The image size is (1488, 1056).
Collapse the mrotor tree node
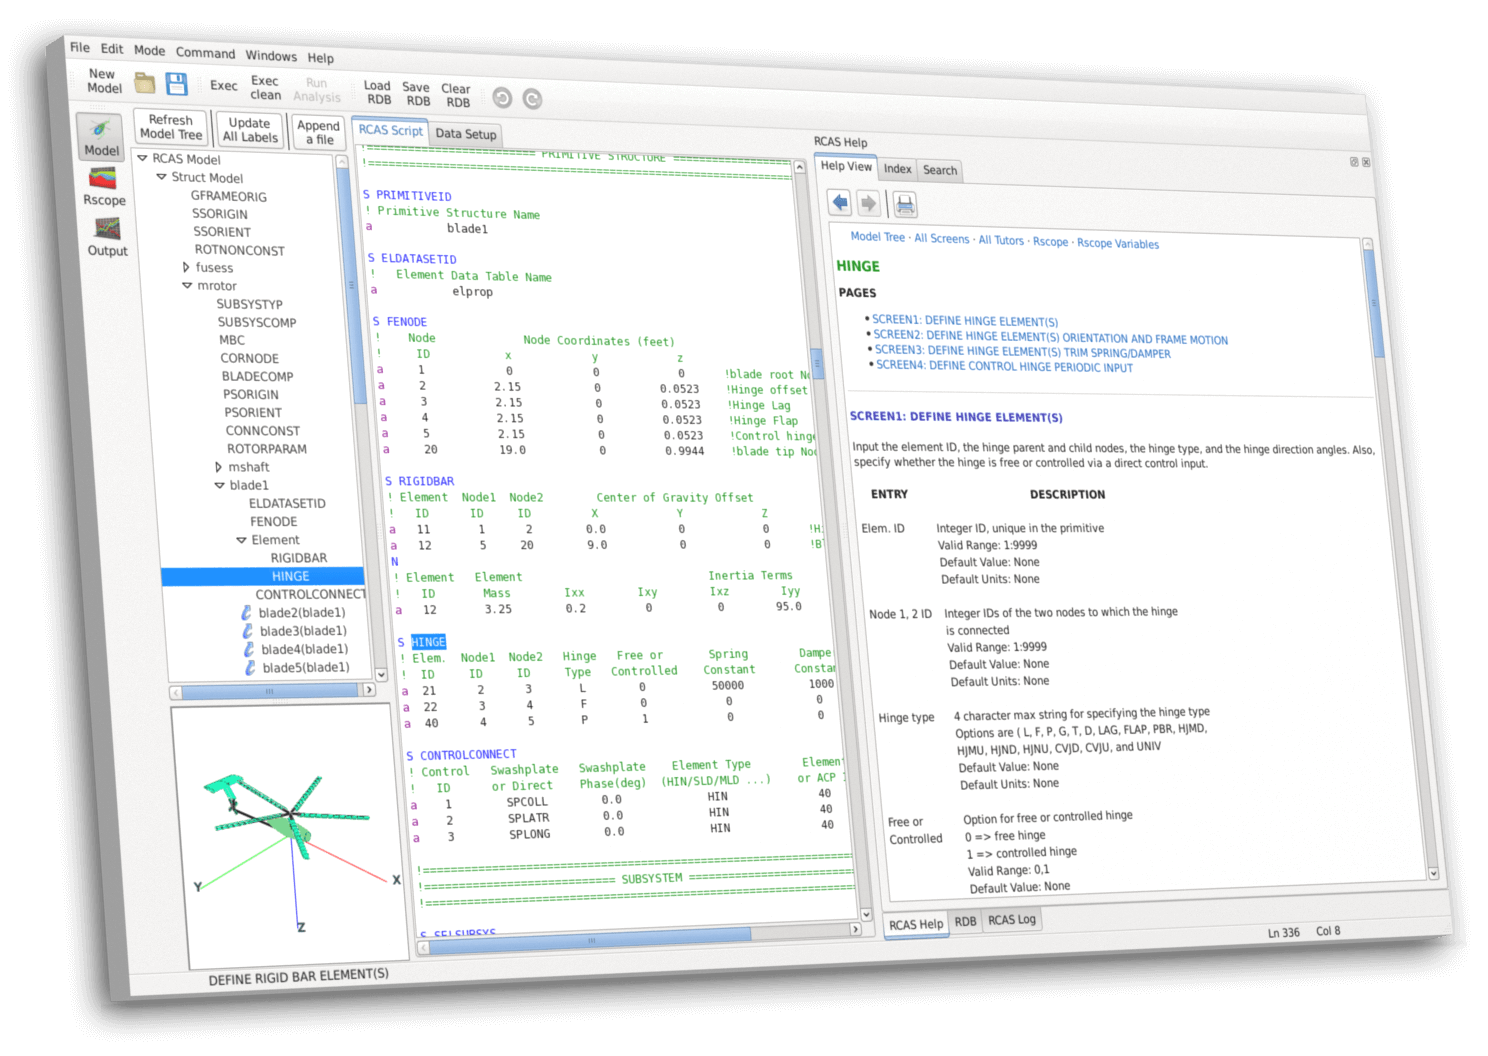pos(187,285)
